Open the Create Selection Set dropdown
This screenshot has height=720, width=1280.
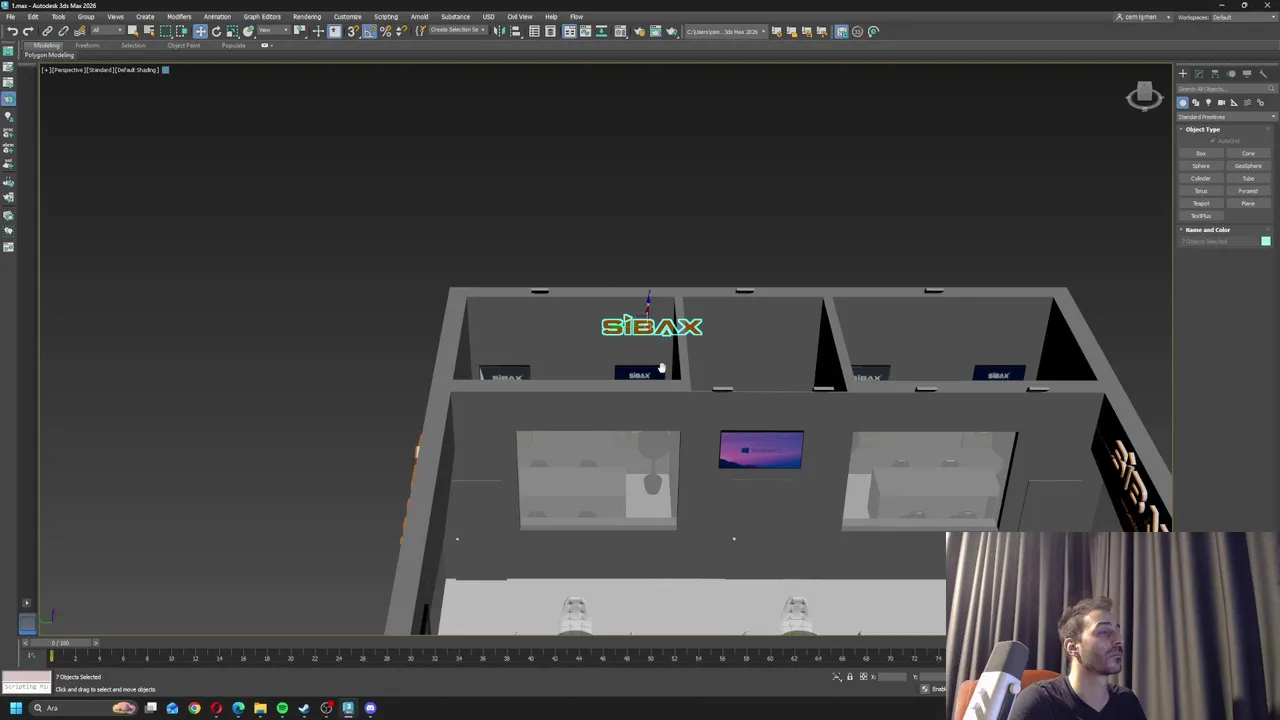point(458,31)
